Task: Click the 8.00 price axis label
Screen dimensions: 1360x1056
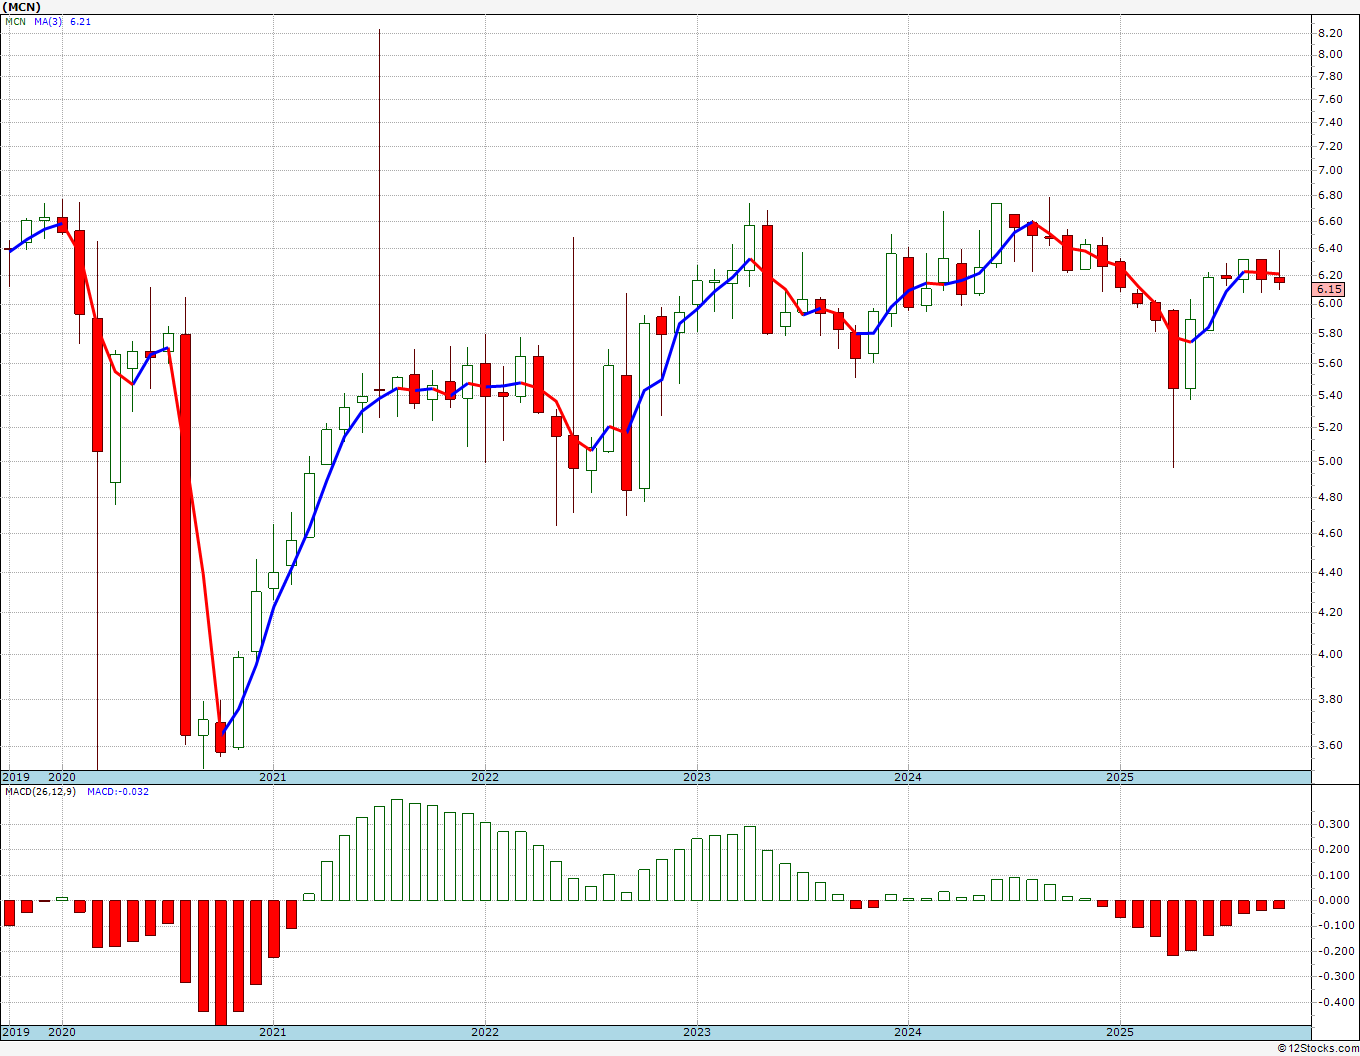Action: (x=1330, y=53)
